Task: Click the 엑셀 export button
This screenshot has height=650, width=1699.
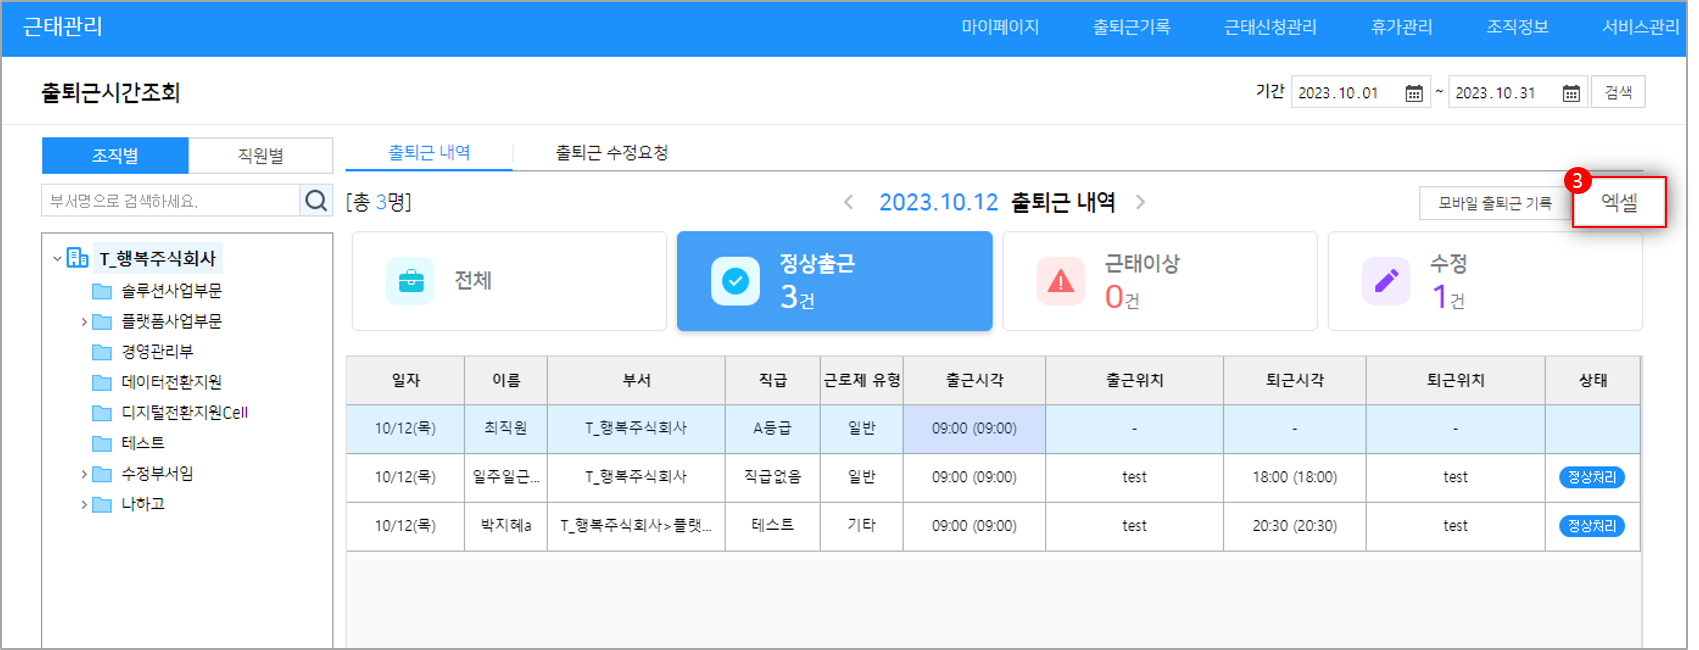Action: click(1618, 202)
